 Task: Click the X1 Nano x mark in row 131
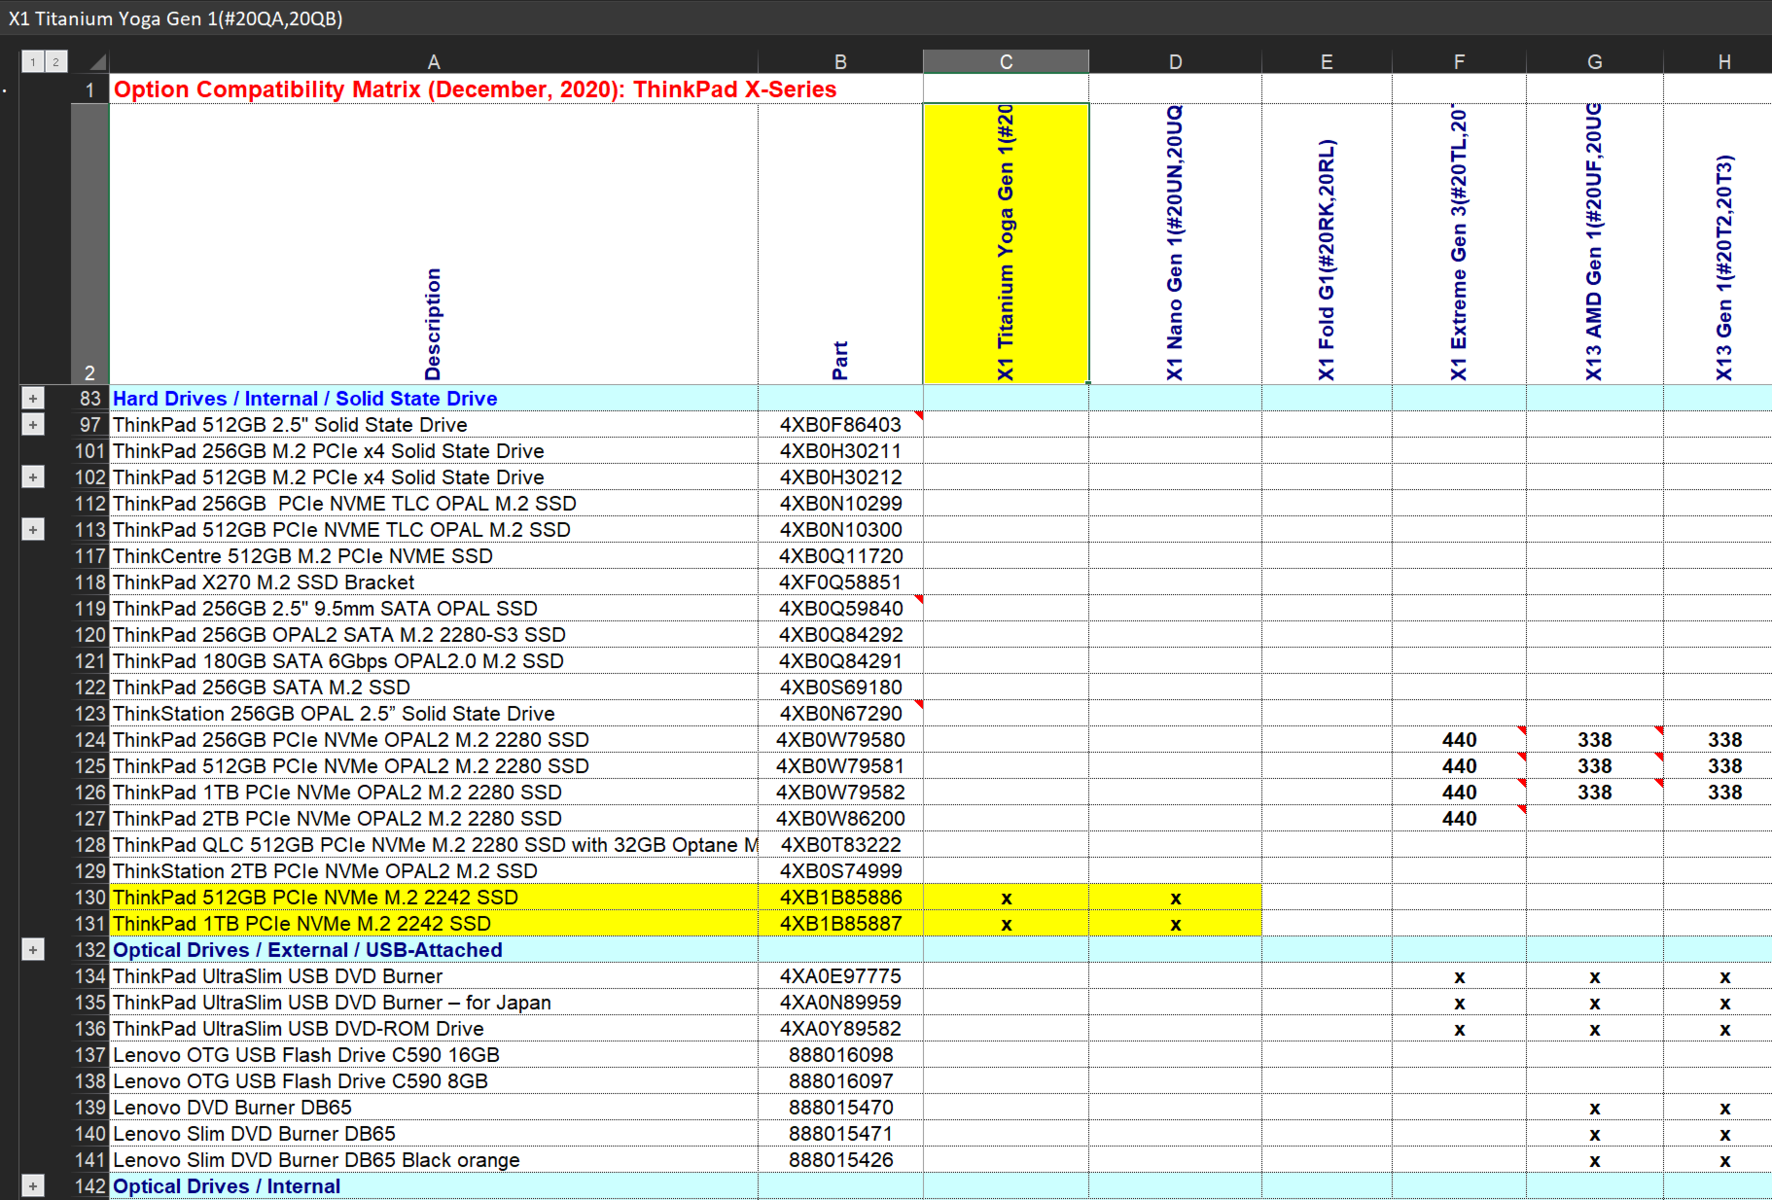click(1175, 924)
